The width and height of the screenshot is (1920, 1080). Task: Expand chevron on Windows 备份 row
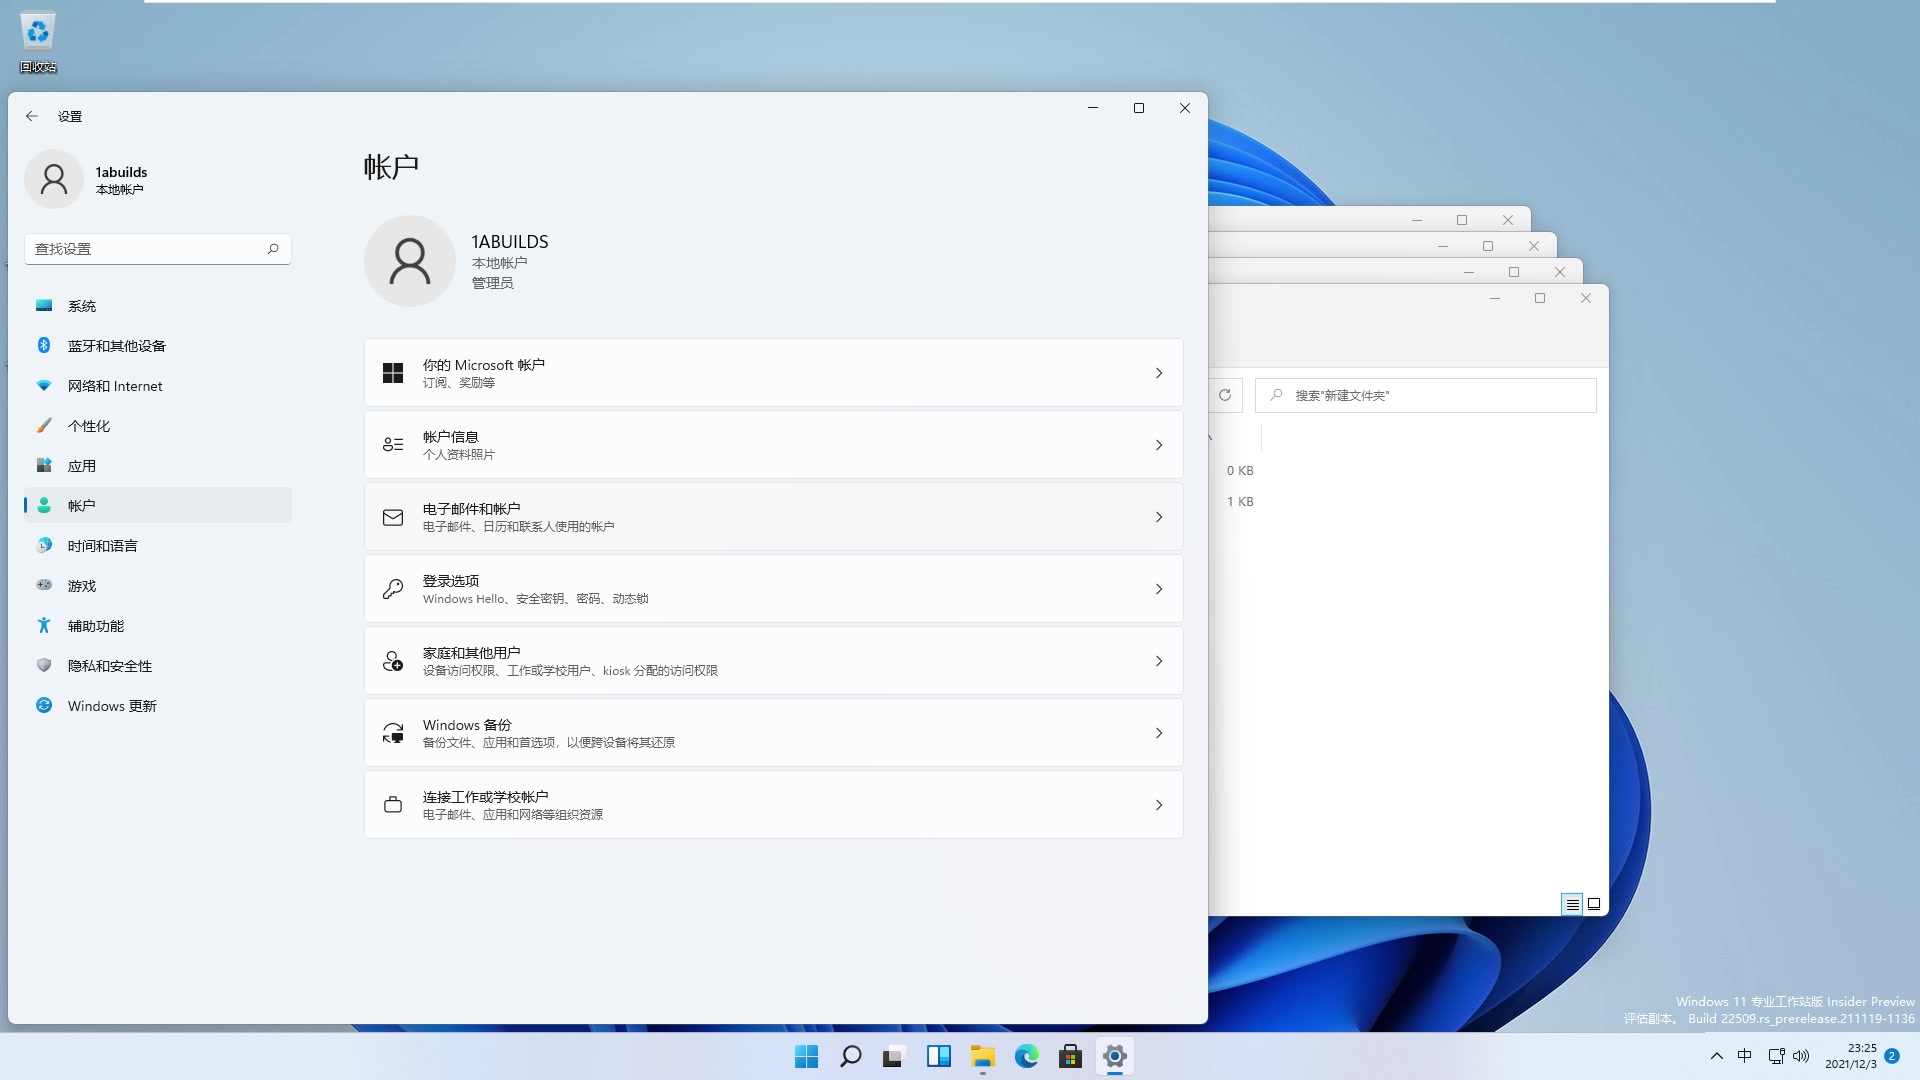1159,733
